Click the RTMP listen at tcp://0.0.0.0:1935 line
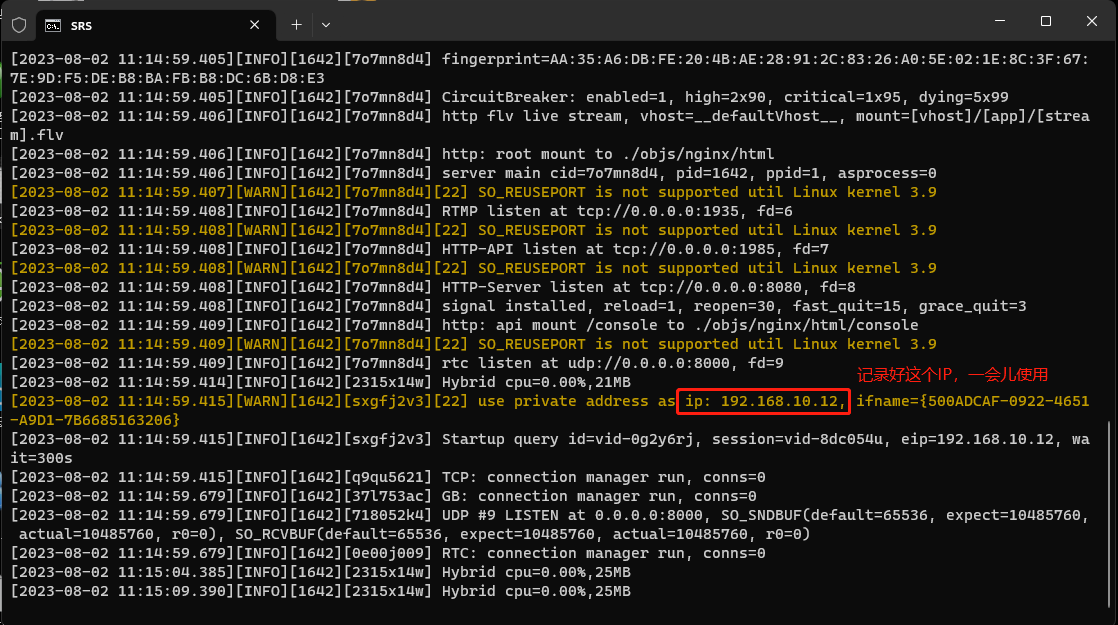 617,211
